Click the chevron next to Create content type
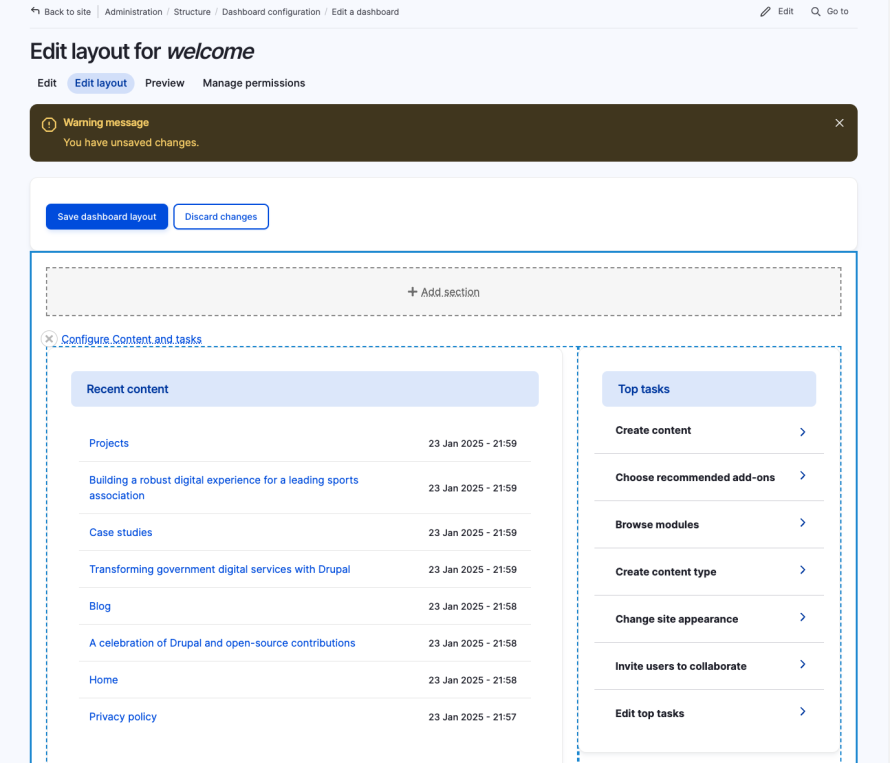Screen dimensions: 890x763 click(803, 570)
